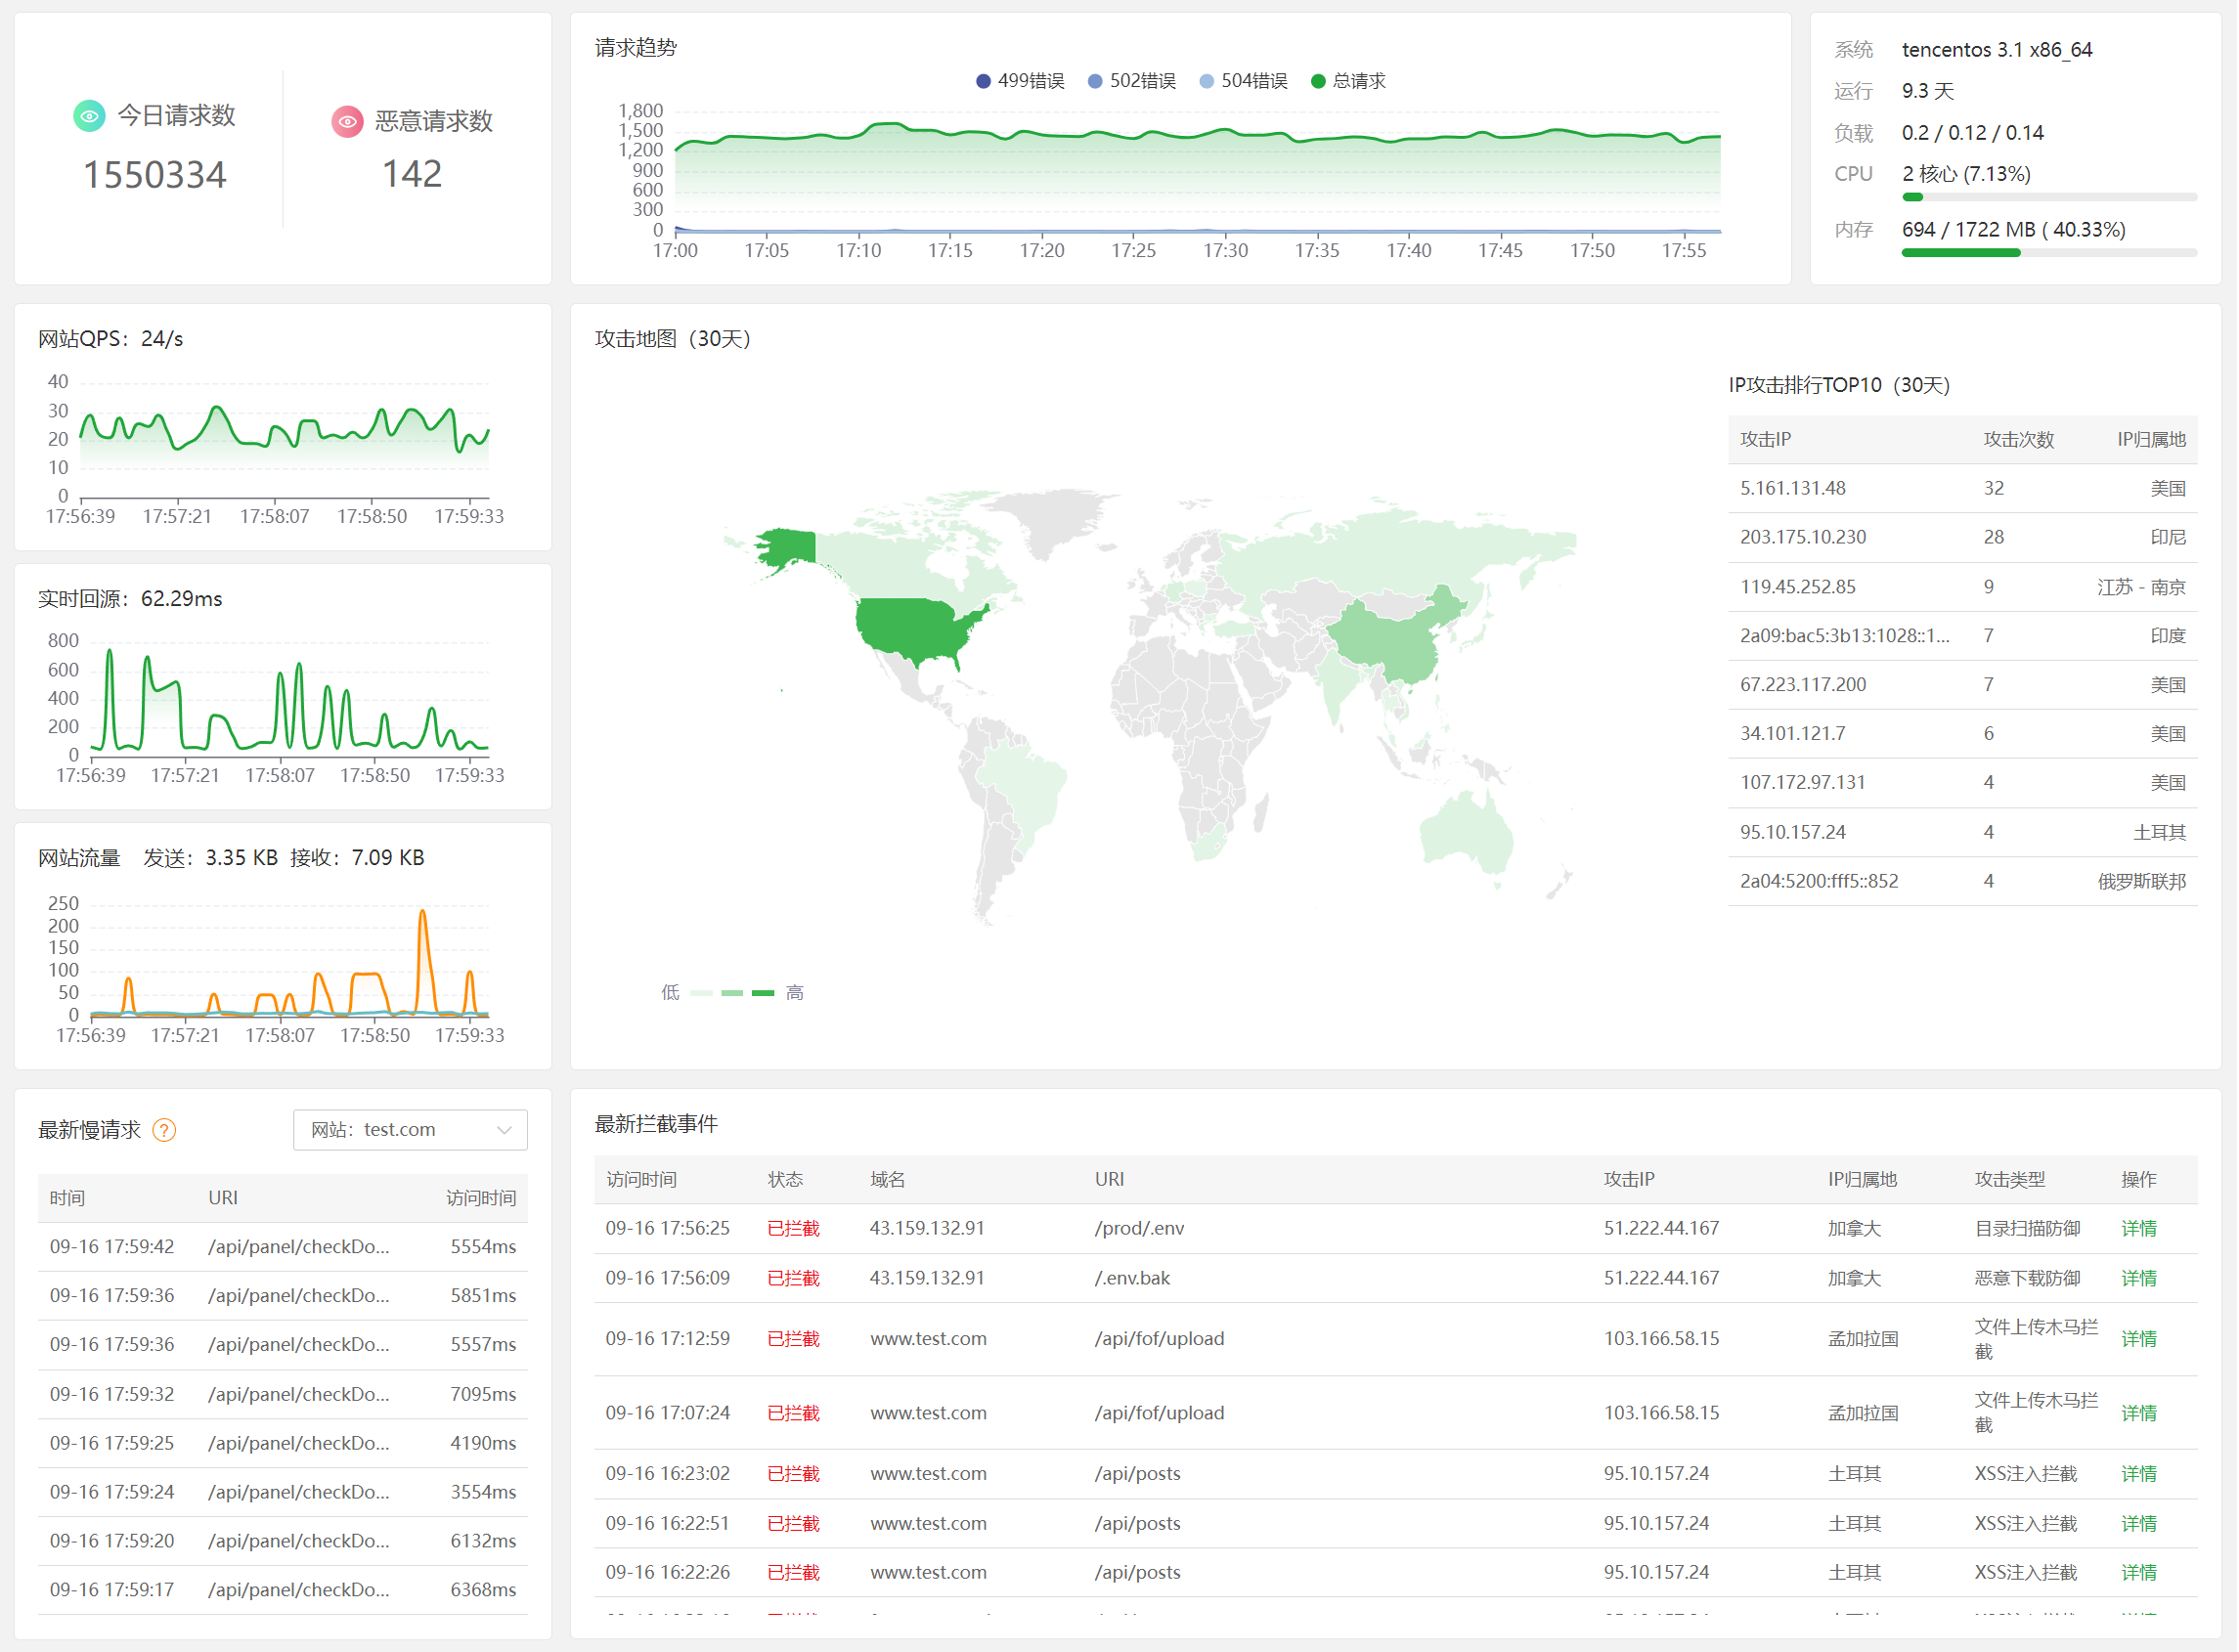View 详情 for the 17:12:59 upload event
Screen dimensions: 2239x1652
tap(2140, 1340)
